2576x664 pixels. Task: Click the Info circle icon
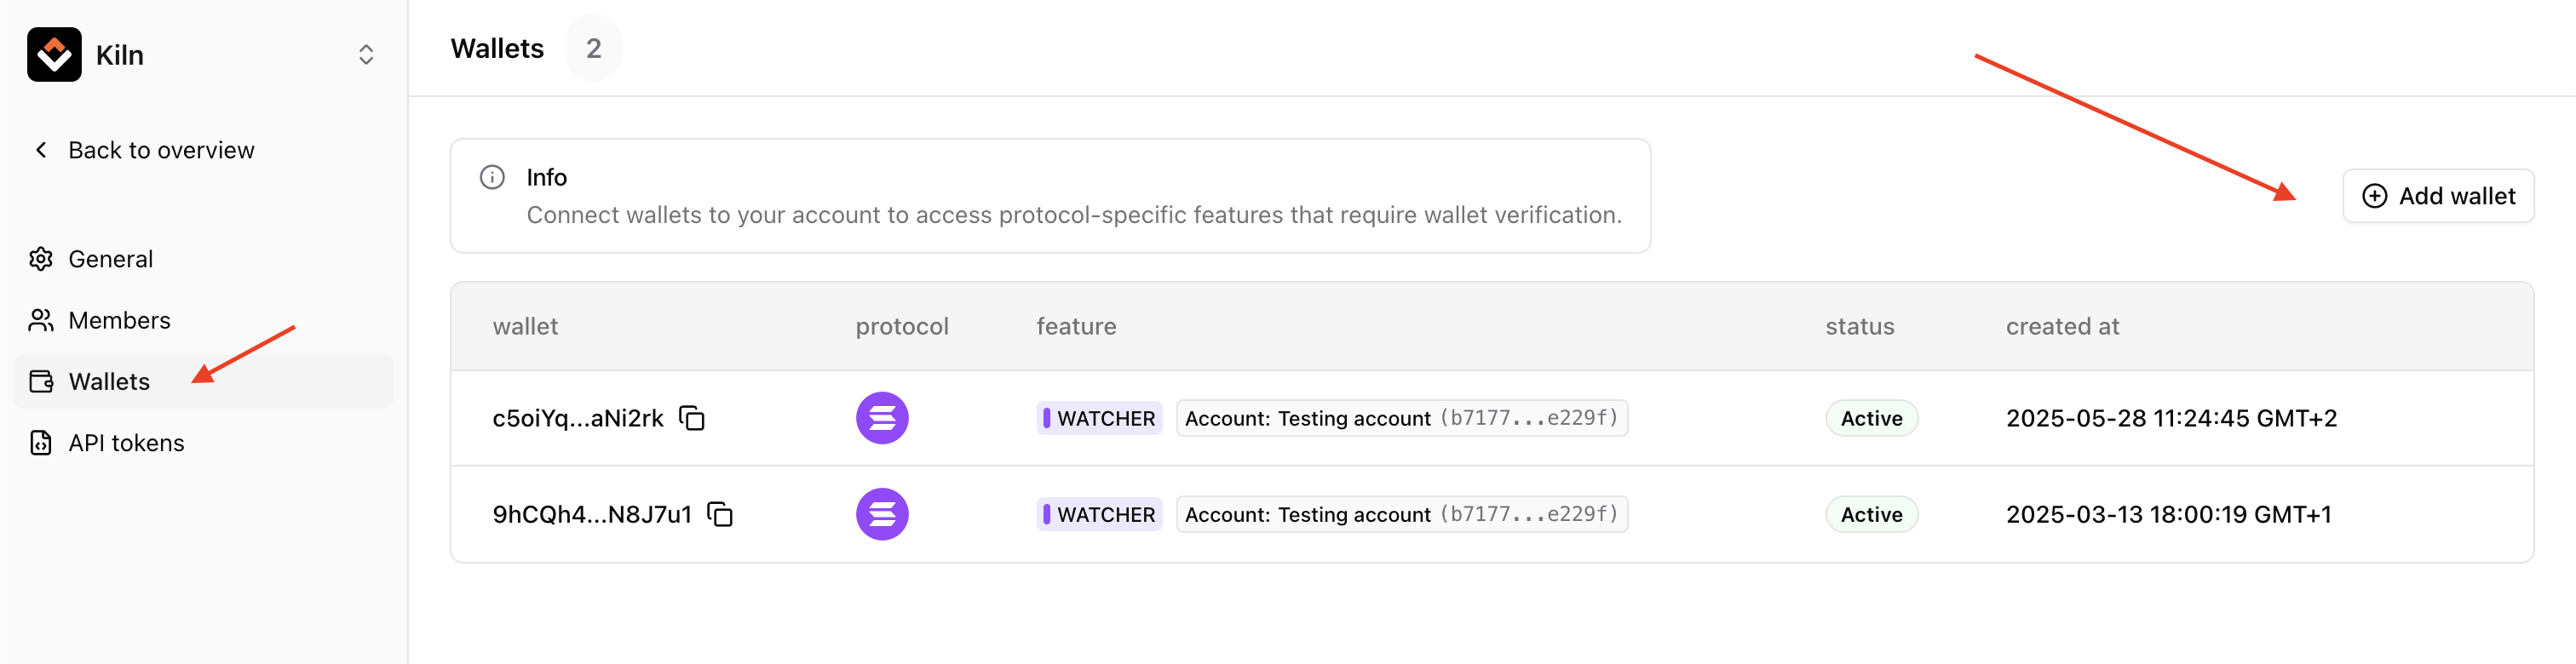tap(492, 177)
